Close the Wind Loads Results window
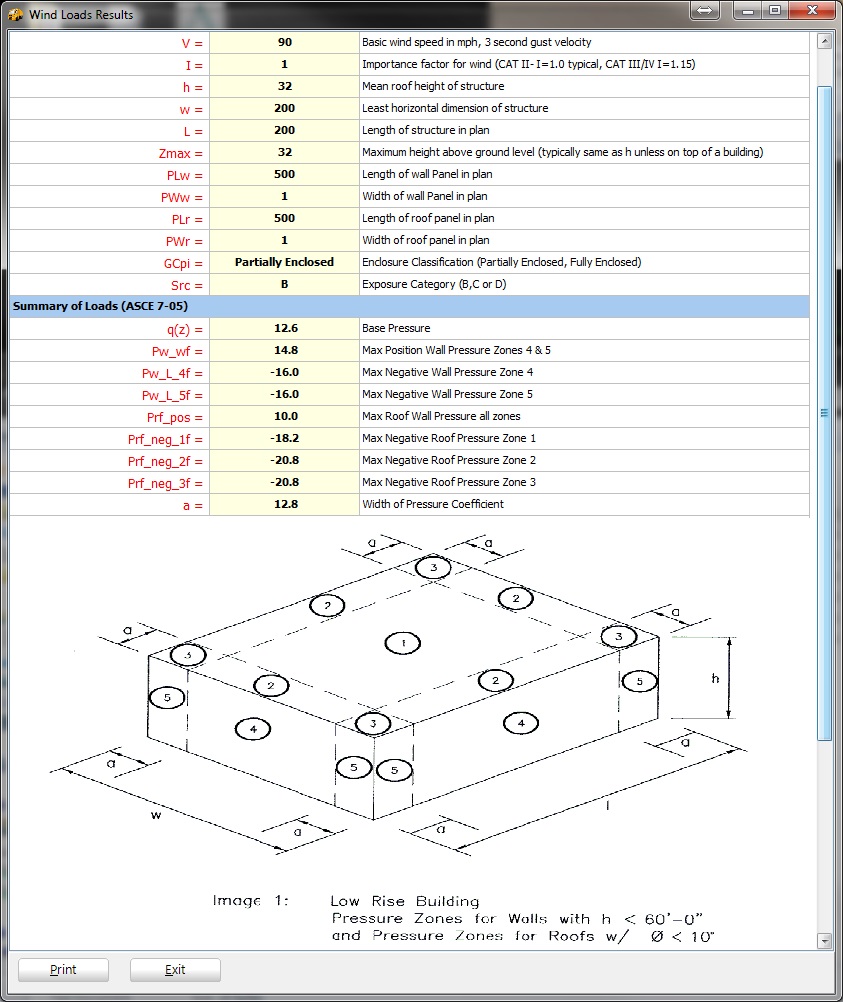This screenshot has height=1002, width=843. (x=811, y=11)
